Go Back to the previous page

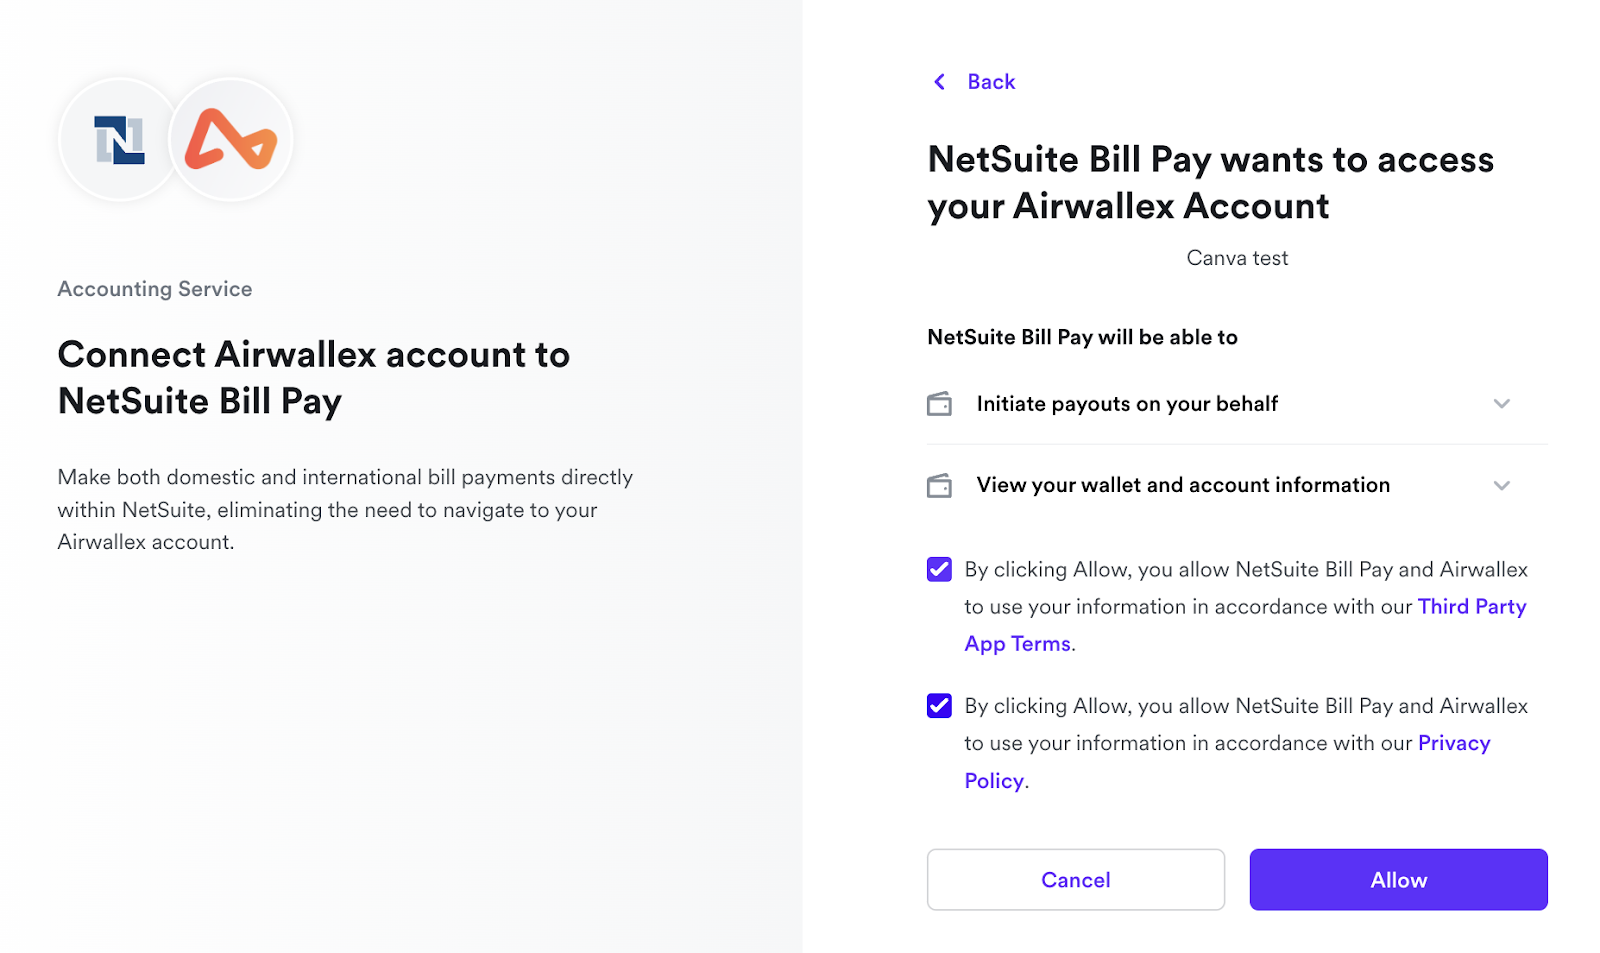[x=990, y=82]
